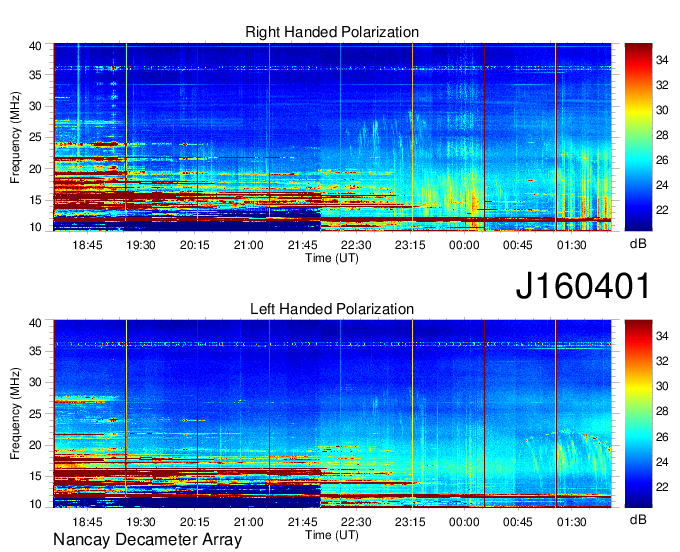Screen dimensions: 680x552
Task: Click the 28 dB tick on lower color bar
Action: click(x=662, y=412)
